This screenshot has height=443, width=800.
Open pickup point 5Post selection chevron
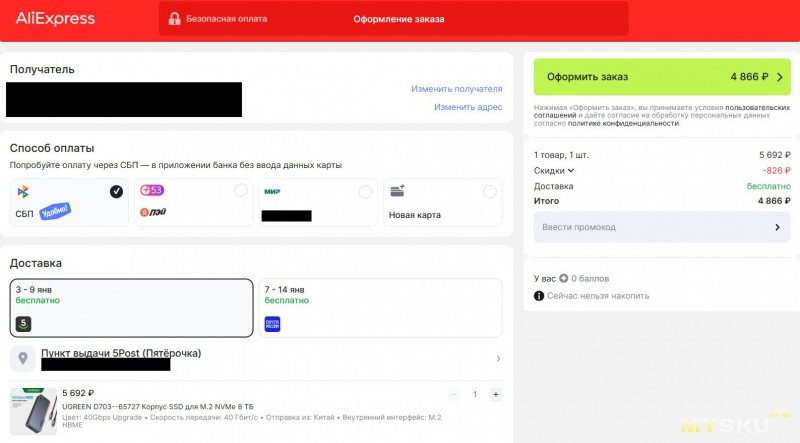498,359
